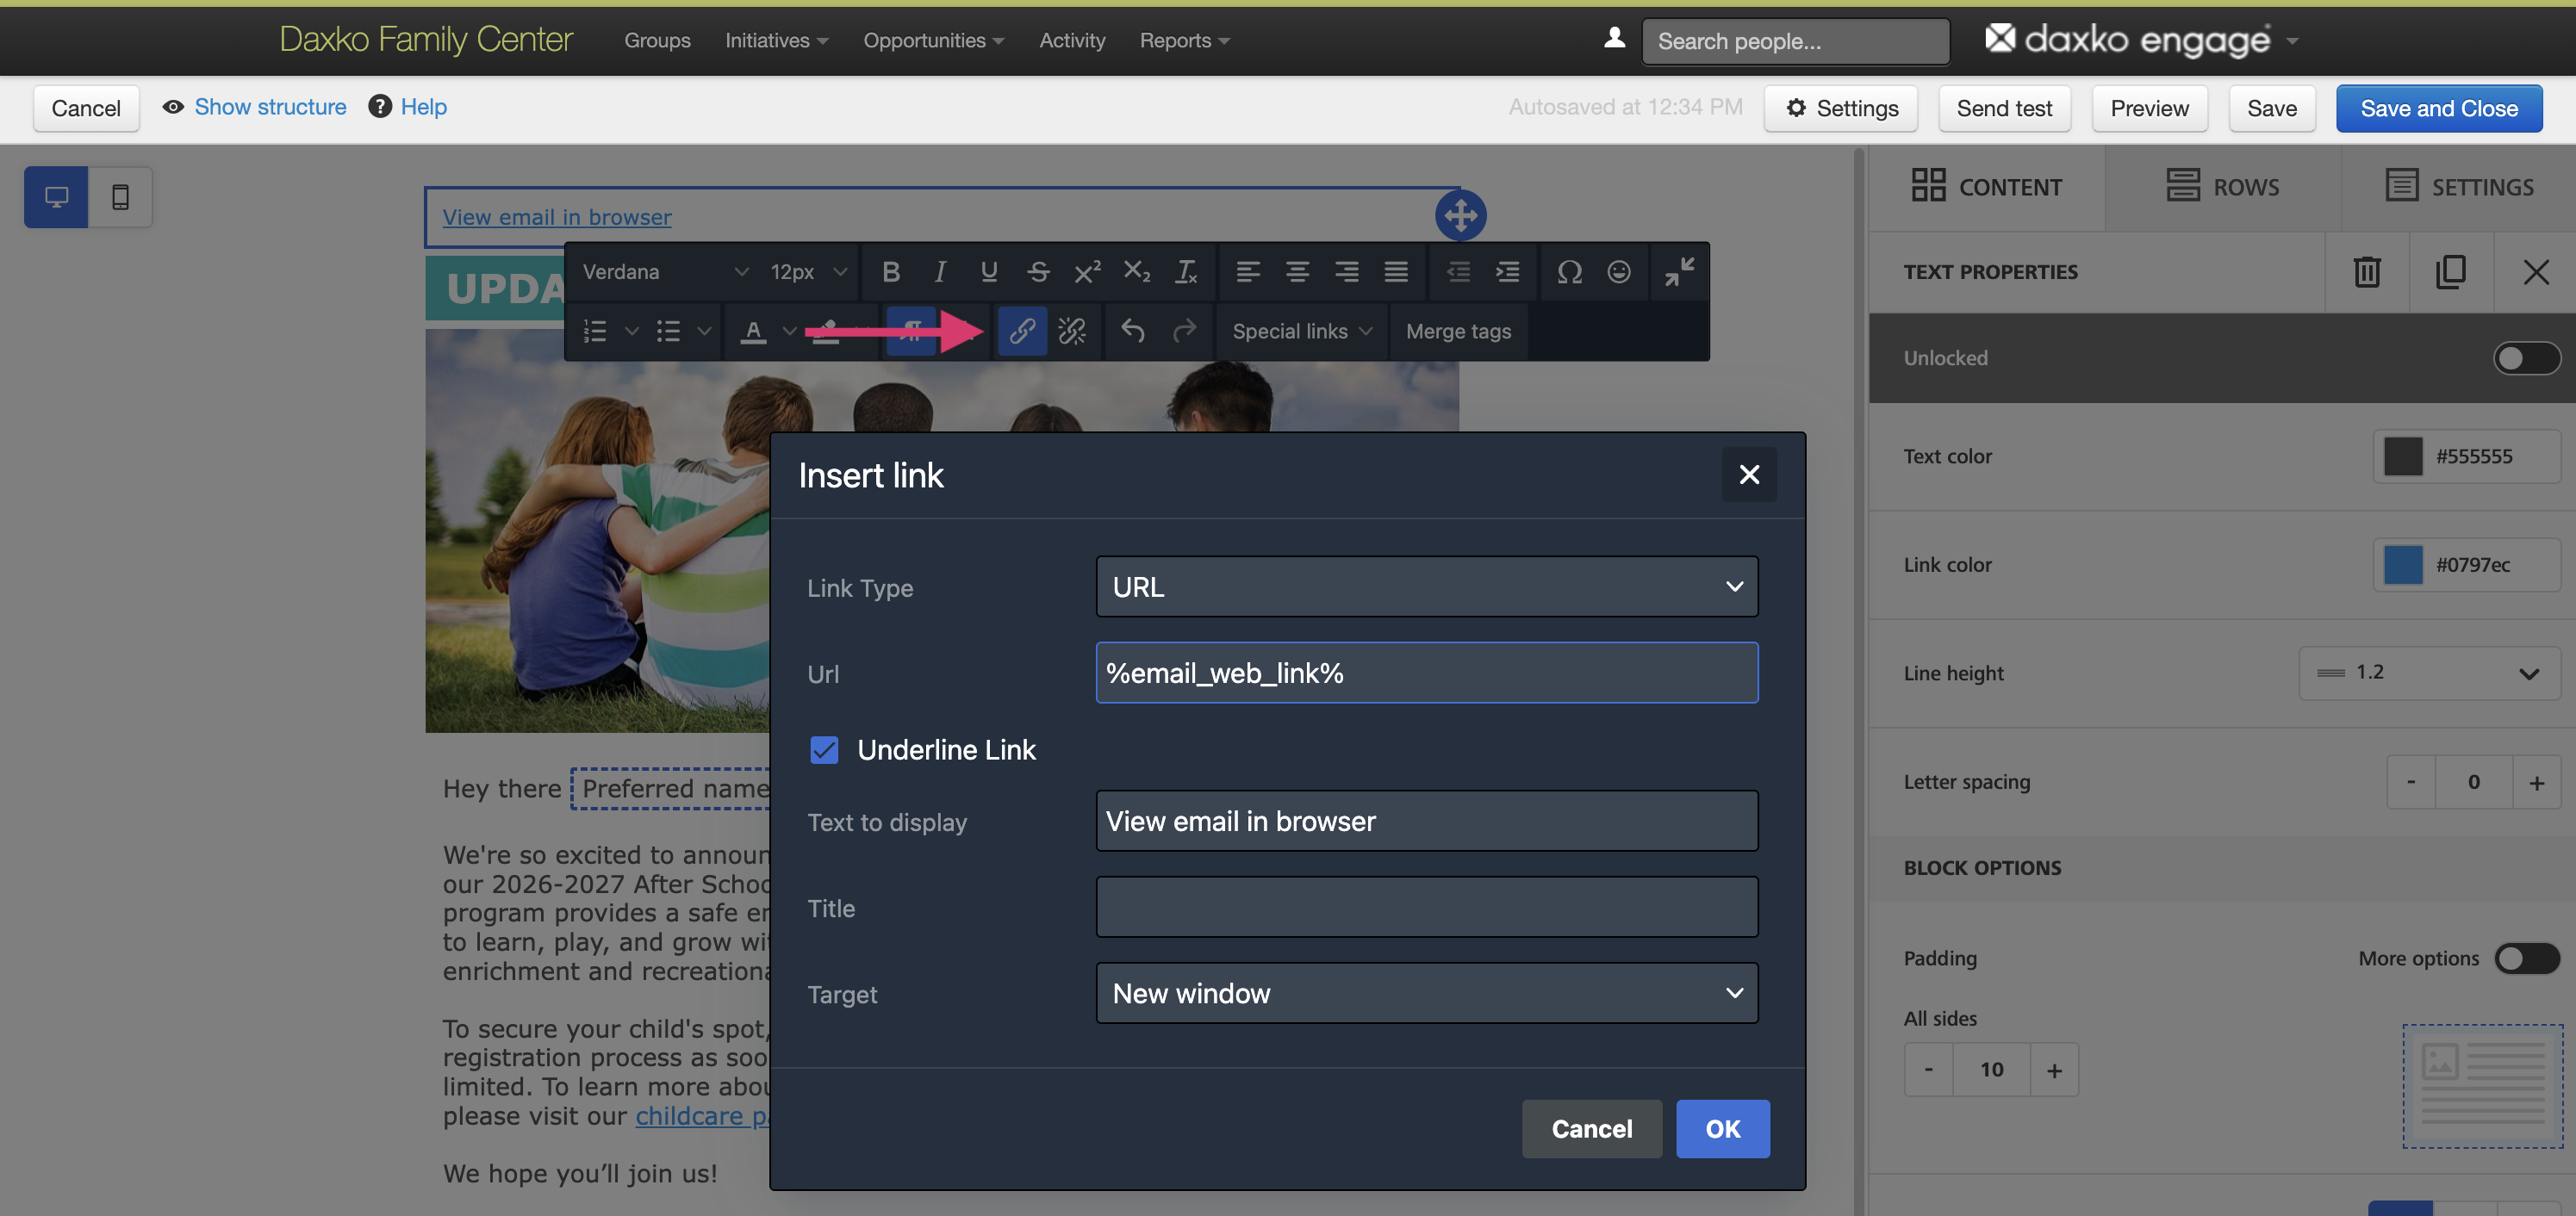2576x1216 pixels.
Task: Click the Send test button
Action: click(2004, 108)
